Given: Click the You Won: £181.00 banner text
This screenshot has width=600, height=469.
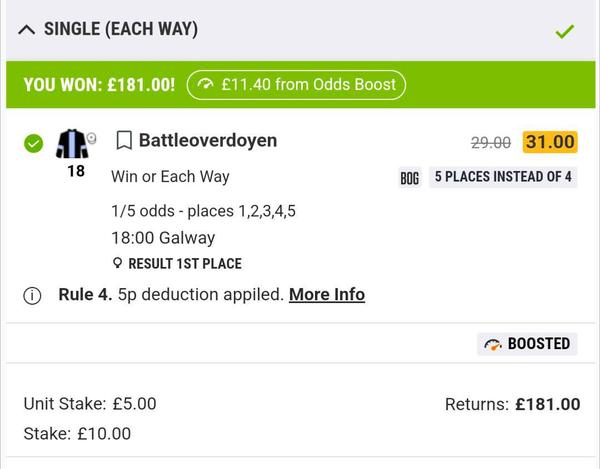Looking at the screenshot, I should coord(99,85).
